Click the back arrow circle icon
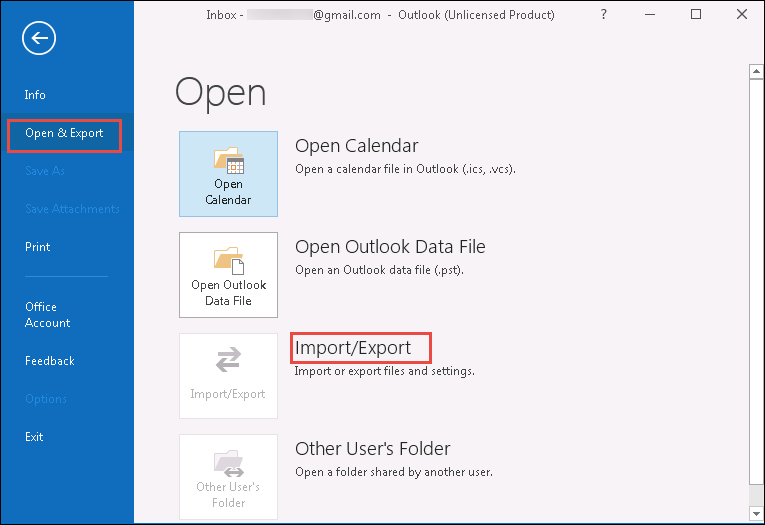Viewport: 765px width, 525px height. pos(39,39)
